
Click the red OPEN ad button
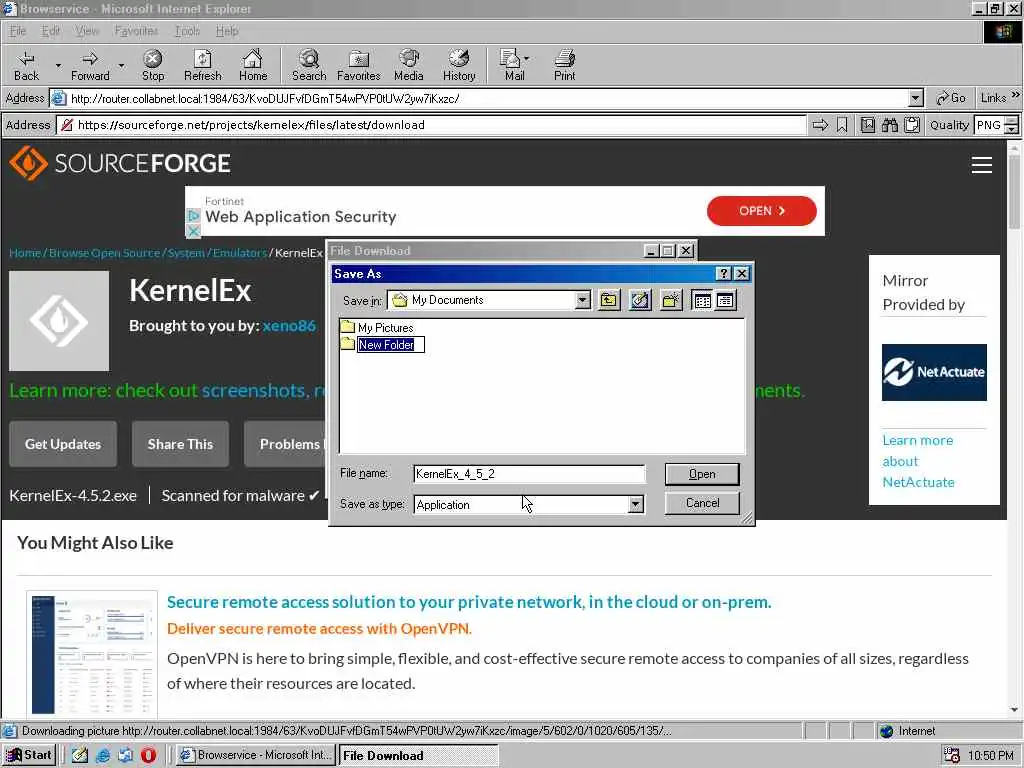pyautogui.click(x=761, y=211)
